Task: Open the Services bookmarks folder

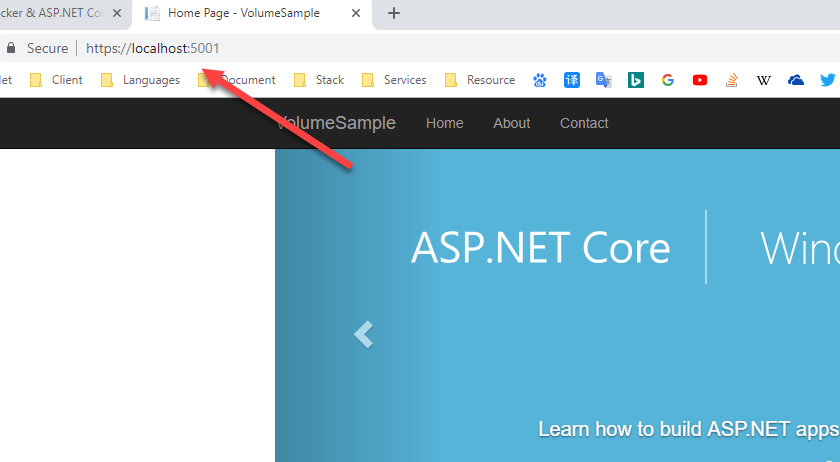Action: (x=394, y=80)
